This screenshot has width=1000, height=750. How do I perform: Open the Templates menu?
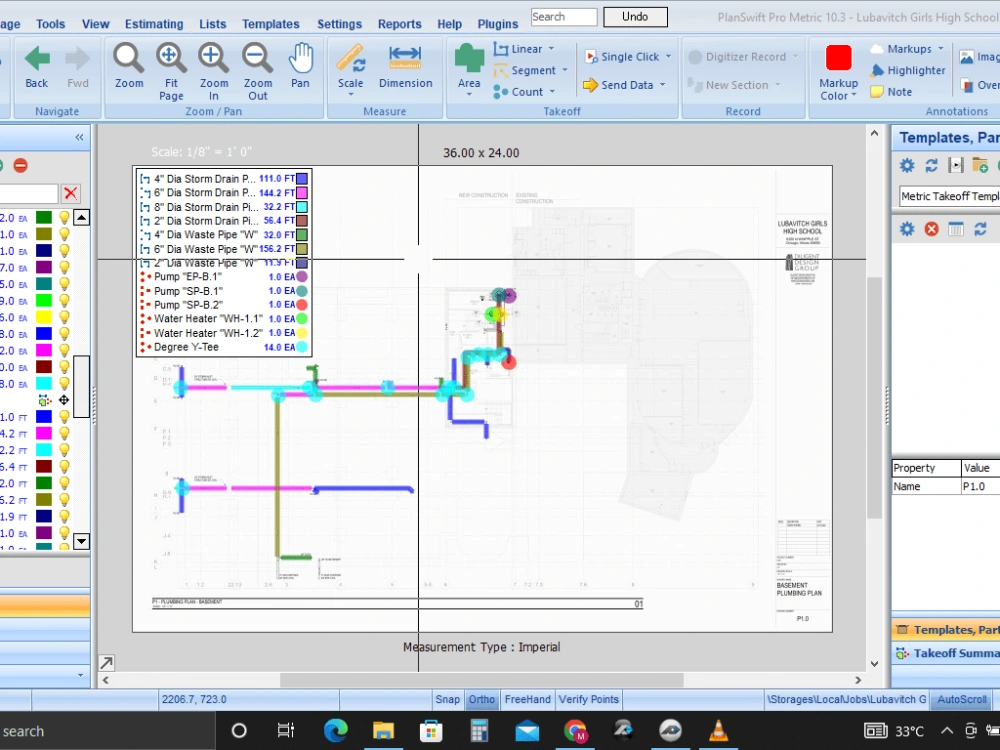tap(270, 24)
